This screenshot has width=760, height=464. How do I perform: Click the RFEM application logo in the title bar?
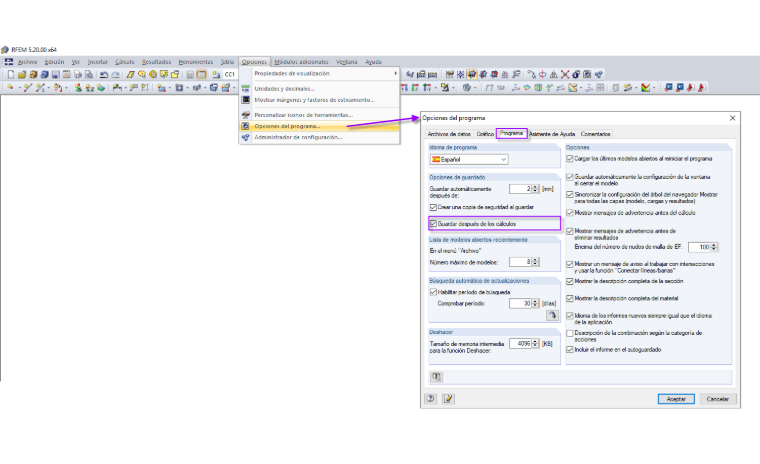point(5,49)
